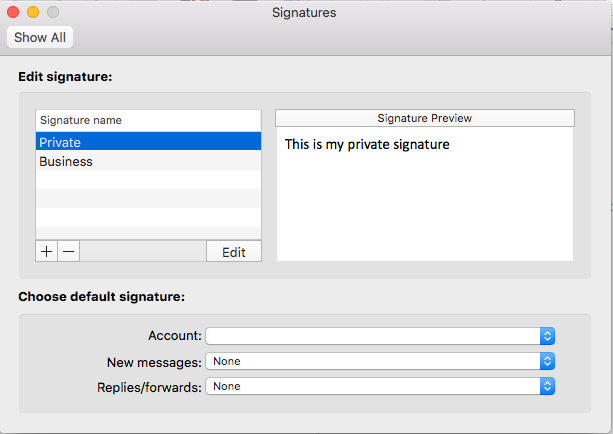Minimize the Signatures window with yellow button
The image size is (613, 434).
[33, 12]
